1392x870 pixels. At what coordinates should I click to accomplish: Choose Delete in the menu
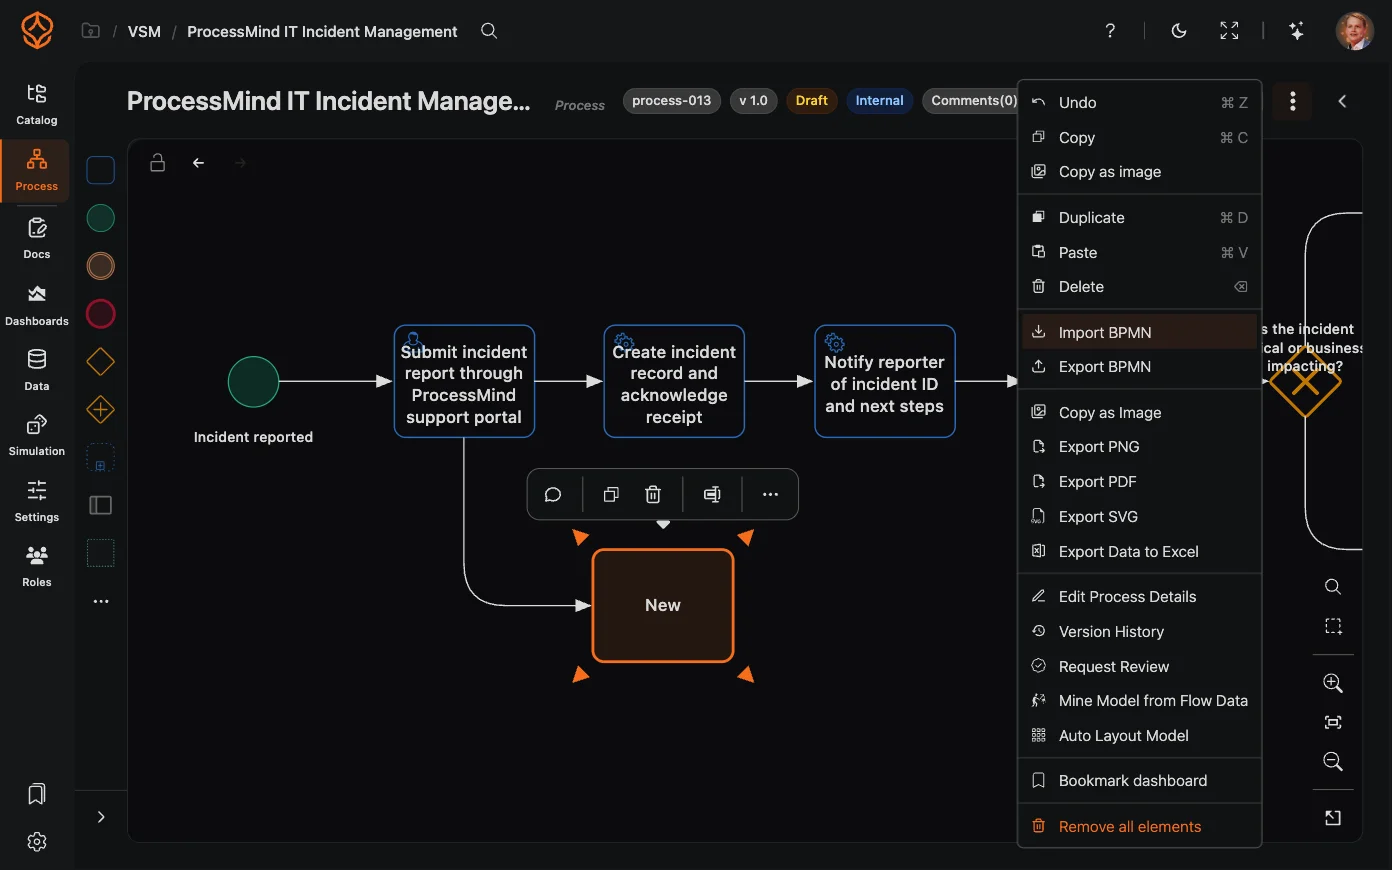(x=1139, y=287)
